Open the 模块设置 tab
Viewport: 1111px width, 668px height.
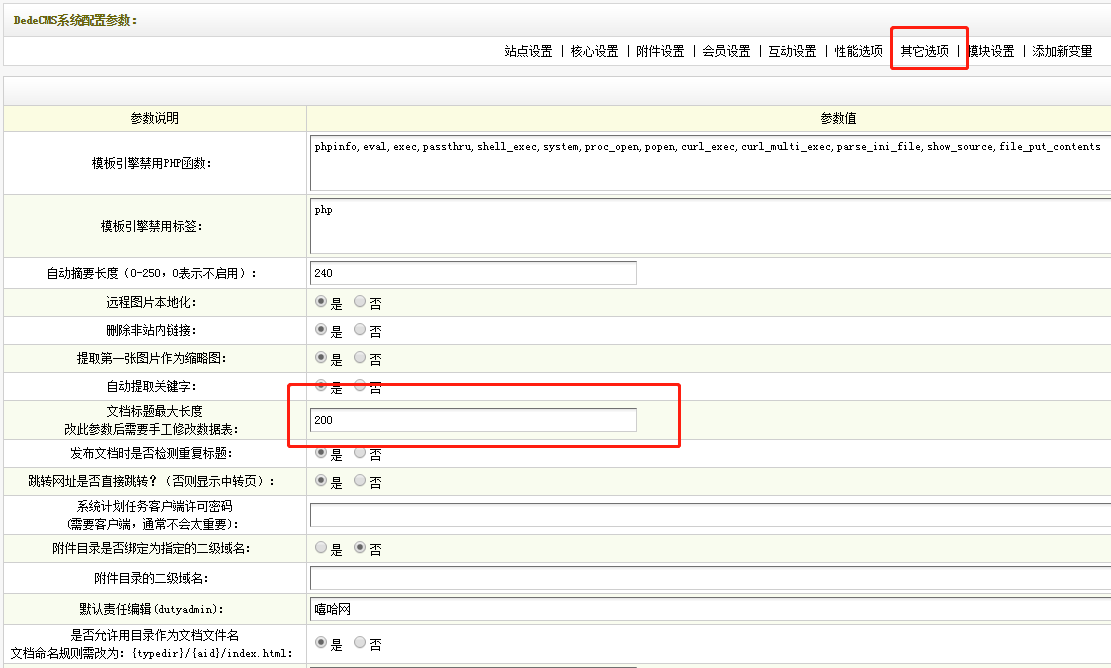(x=991, y=51)
